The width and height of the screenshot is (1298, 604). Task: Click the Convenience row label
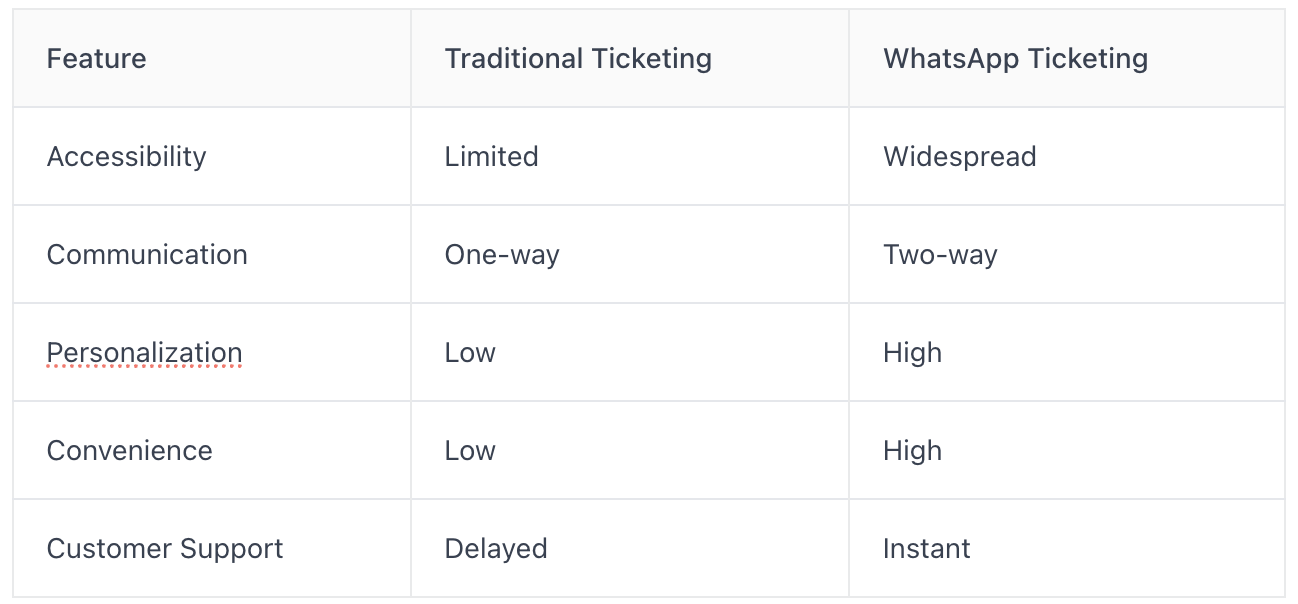(x=130, y=451)
